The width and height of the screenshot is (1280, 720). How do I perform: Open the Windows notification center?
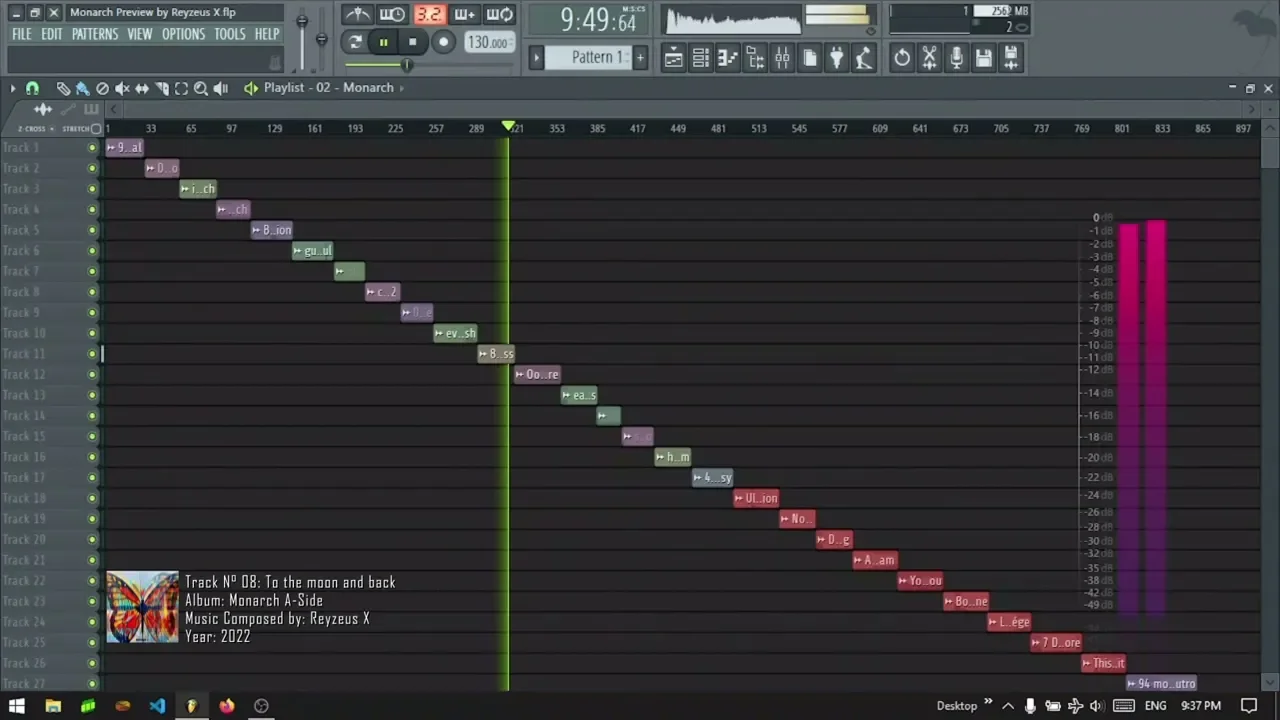1249,706
